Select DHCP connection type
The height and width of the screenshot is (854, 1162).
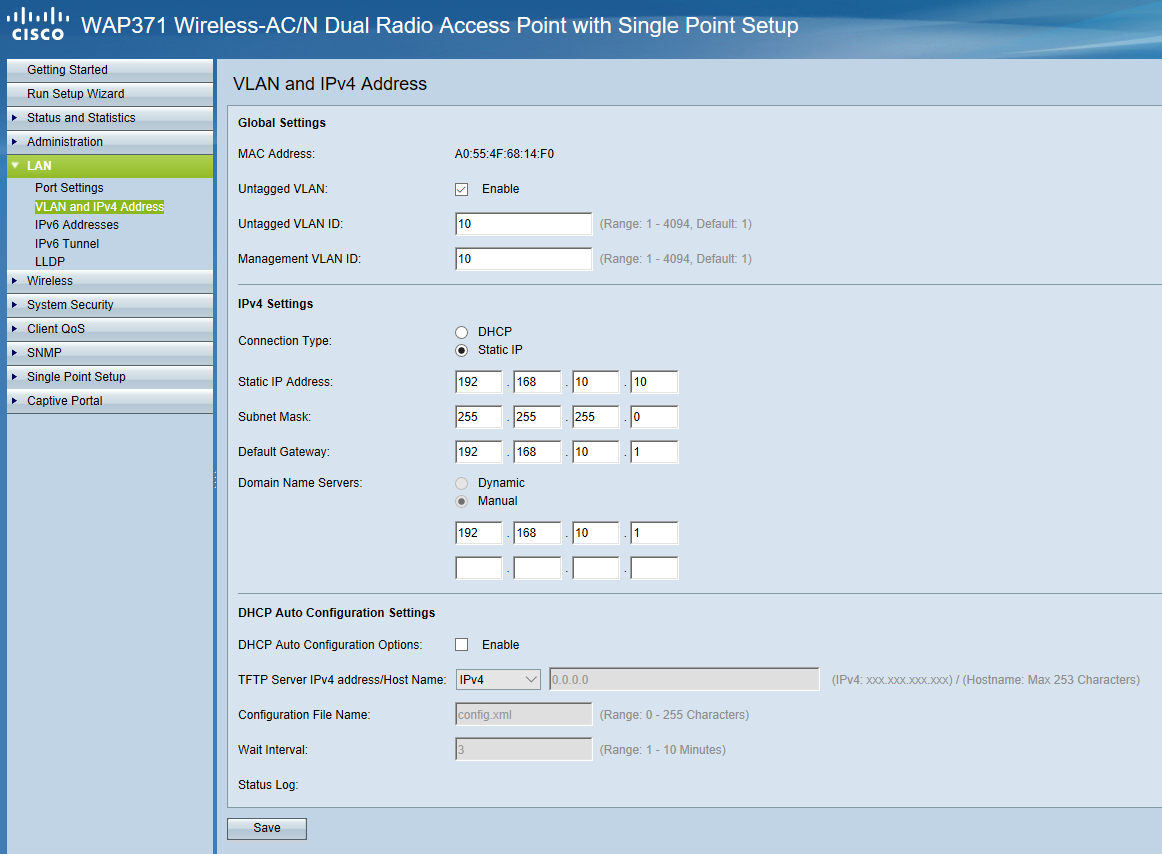[x=462, y=332]
